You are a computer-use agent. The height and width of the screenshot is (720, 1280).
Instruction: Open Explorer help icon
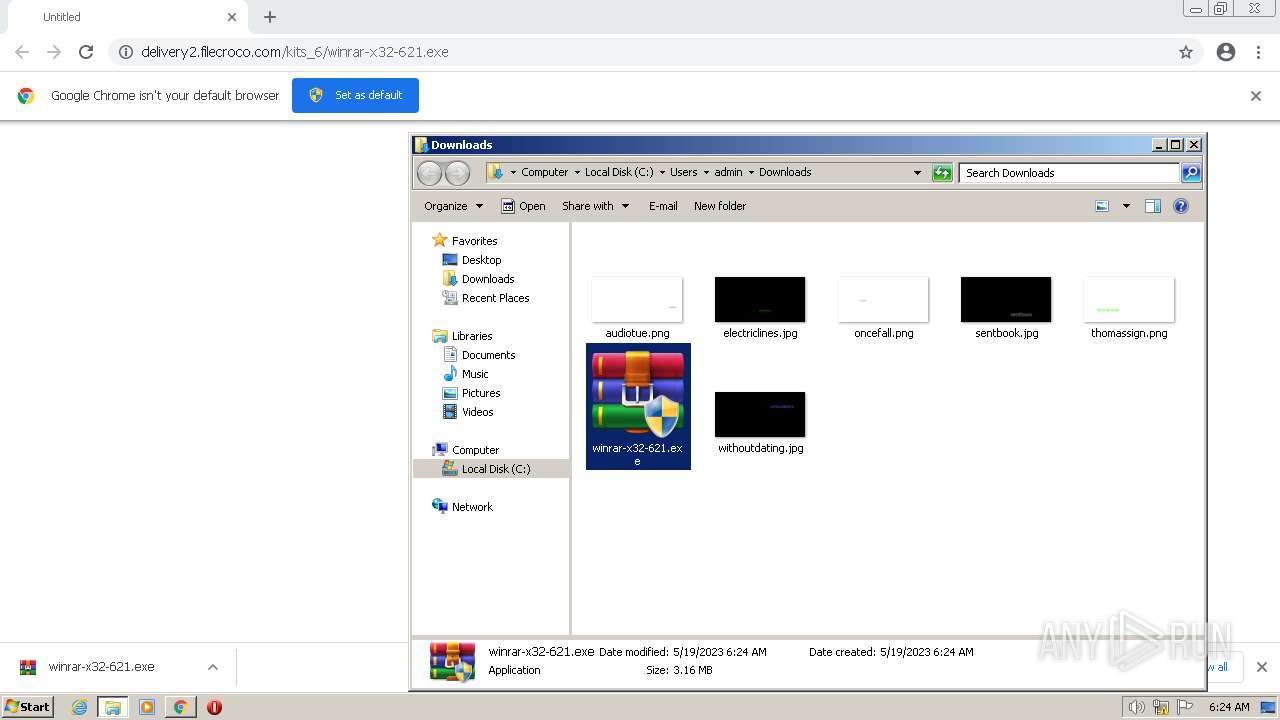tap(1181, 206)
